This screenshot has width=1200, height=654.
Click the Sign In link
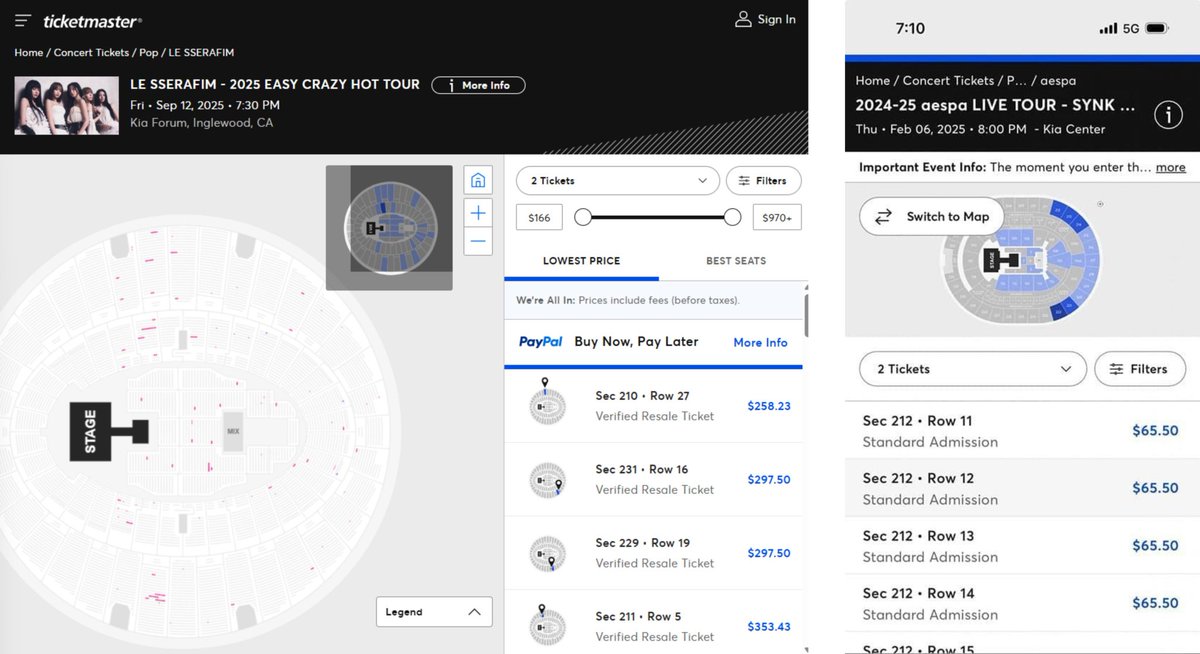[777, 19]
